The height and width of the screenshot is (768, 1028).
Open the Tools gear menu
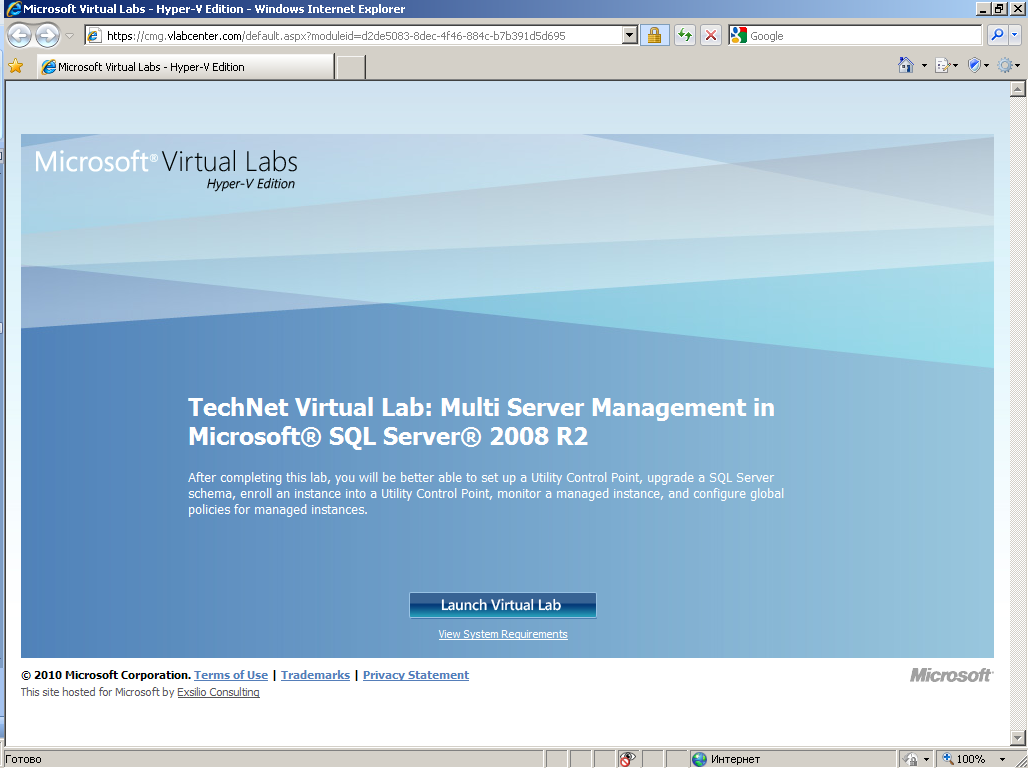[x=1005, y=65]
